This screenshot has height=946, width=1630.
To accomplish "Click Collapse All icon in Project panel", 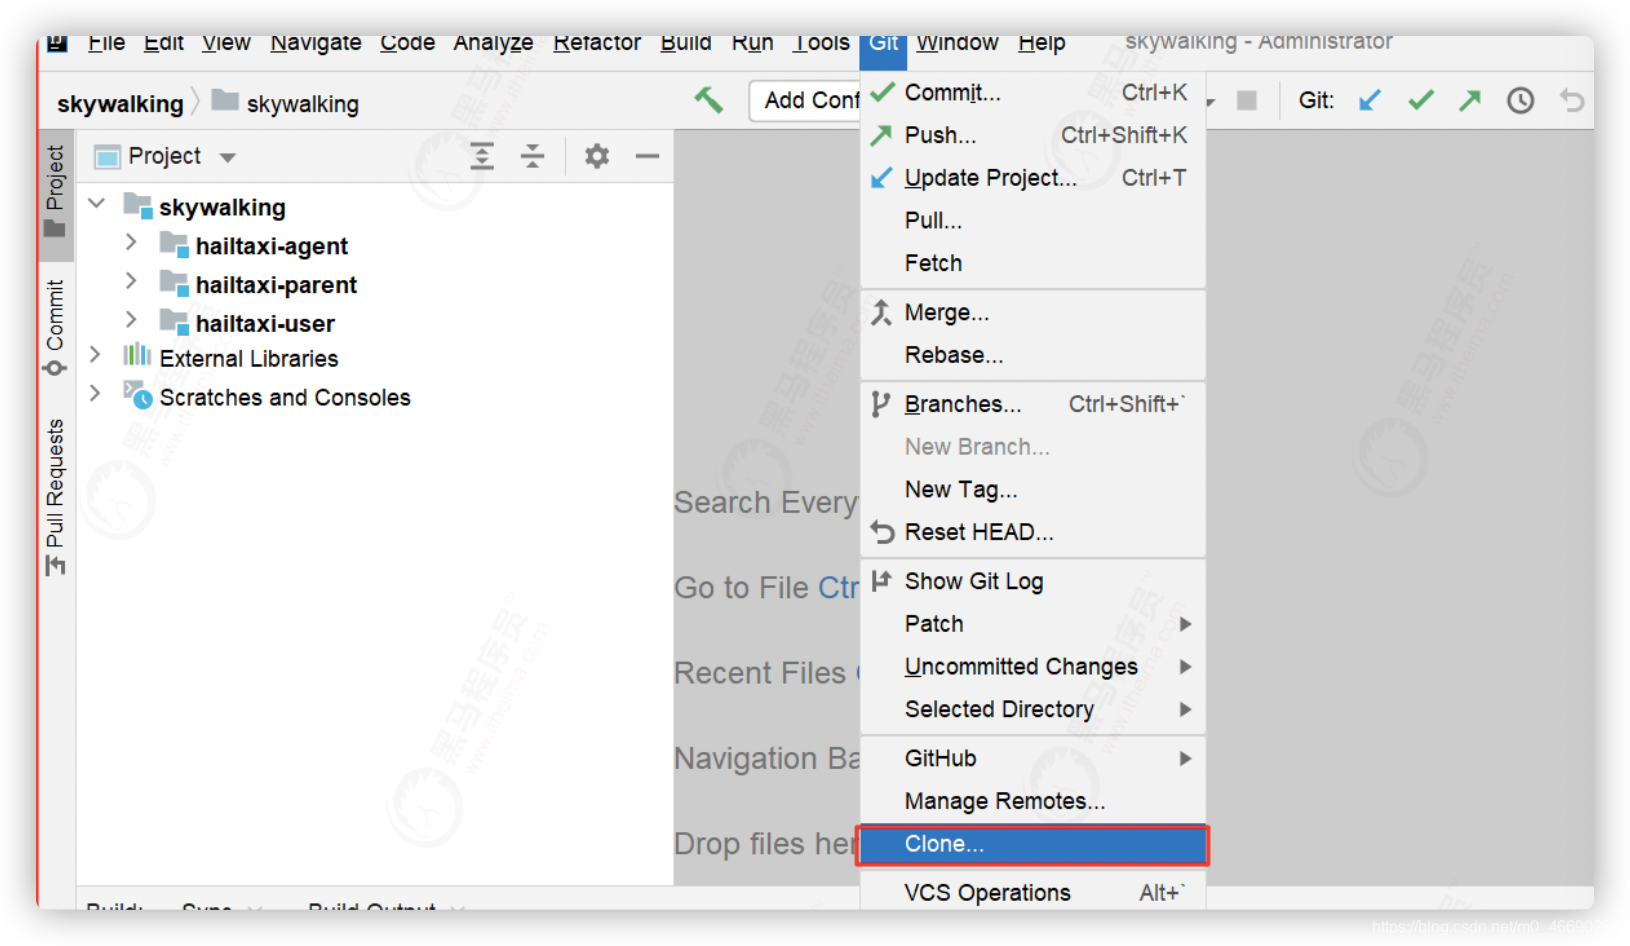I will coord(532,156).
